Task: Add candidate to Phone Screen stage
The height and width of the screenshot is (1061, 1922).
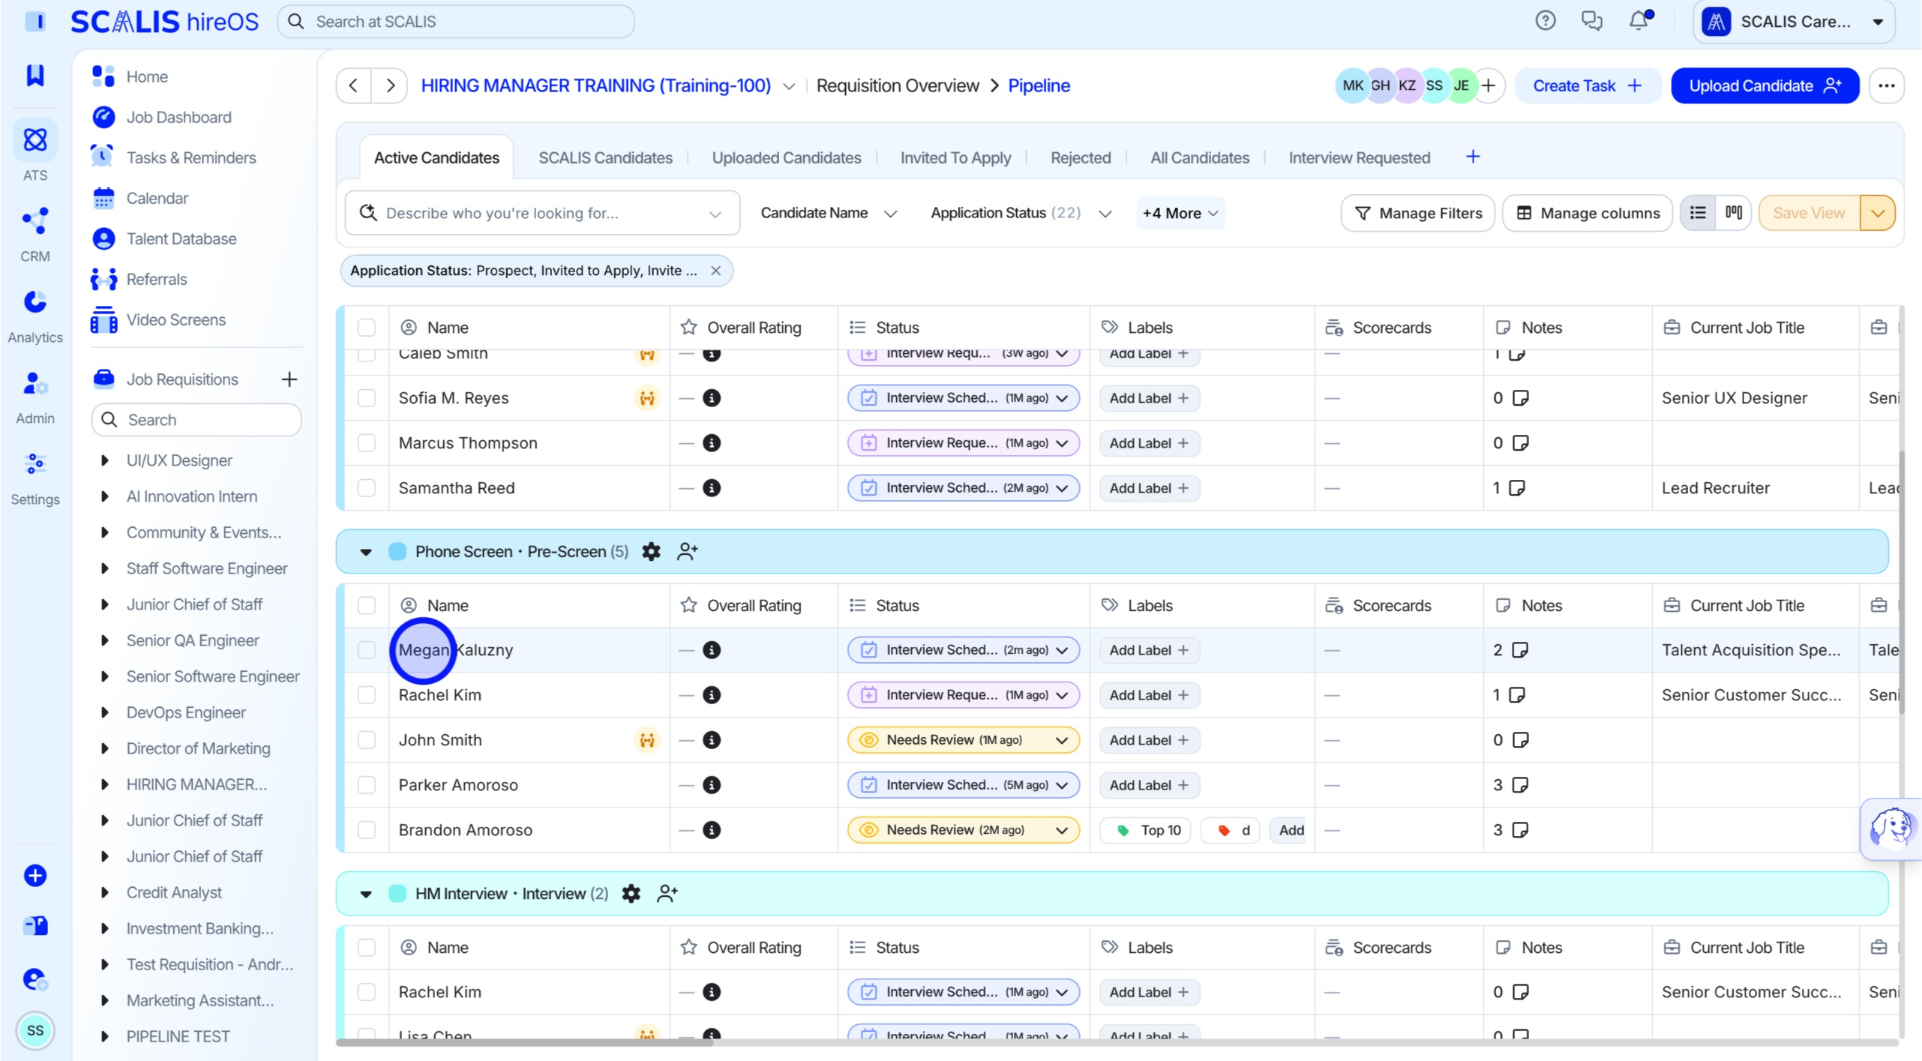Action: (x=687, y=552)
